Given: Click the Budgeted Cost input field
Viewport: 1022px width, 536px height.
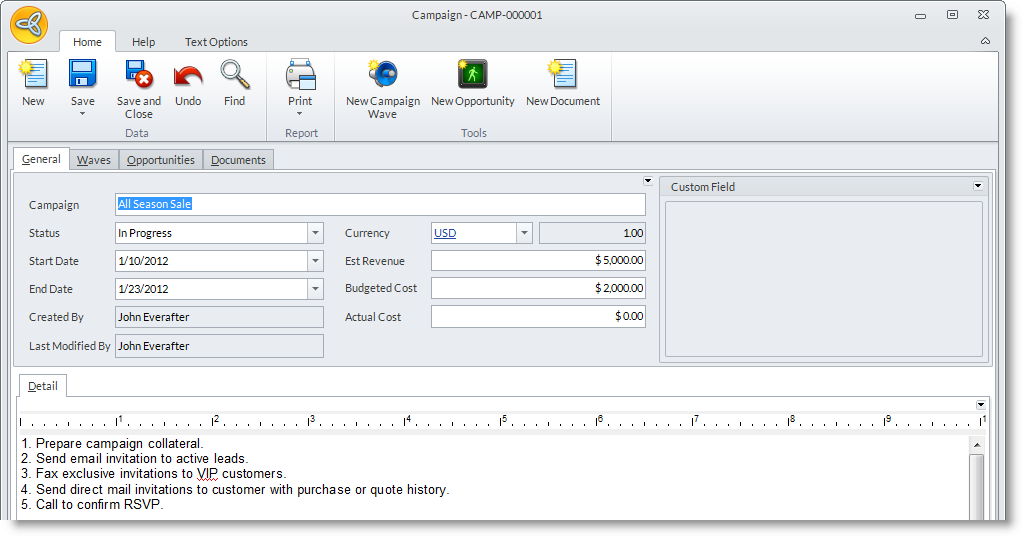Looking at the screenshot, I should (x=538, y=288).
